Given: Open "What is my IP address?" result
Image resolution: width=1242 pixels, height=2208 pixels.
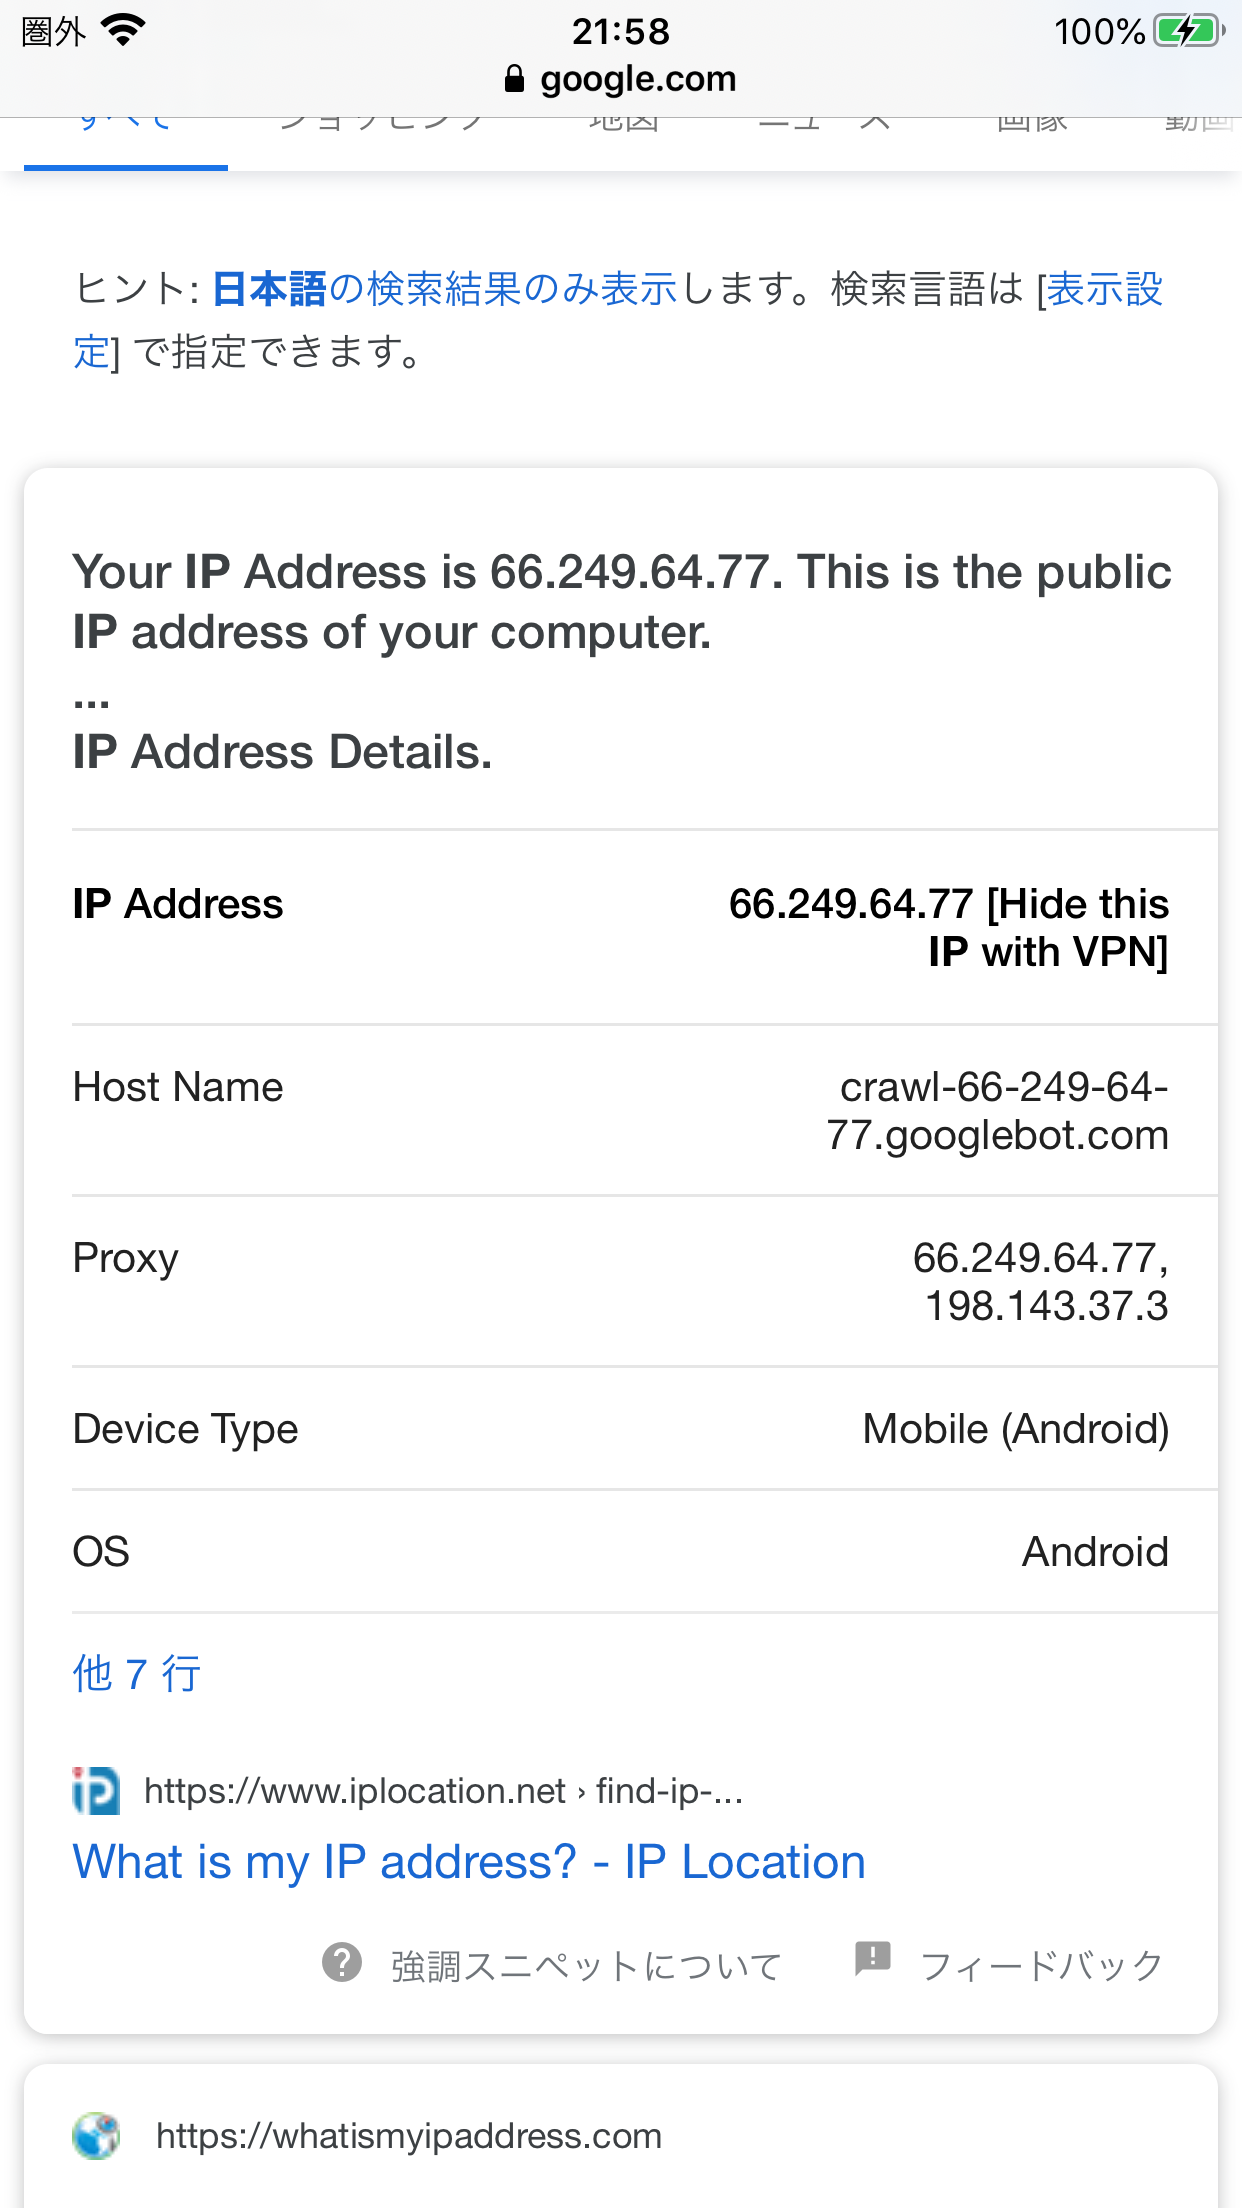Looking at the screenshot, I should [x=469, y=1863].
